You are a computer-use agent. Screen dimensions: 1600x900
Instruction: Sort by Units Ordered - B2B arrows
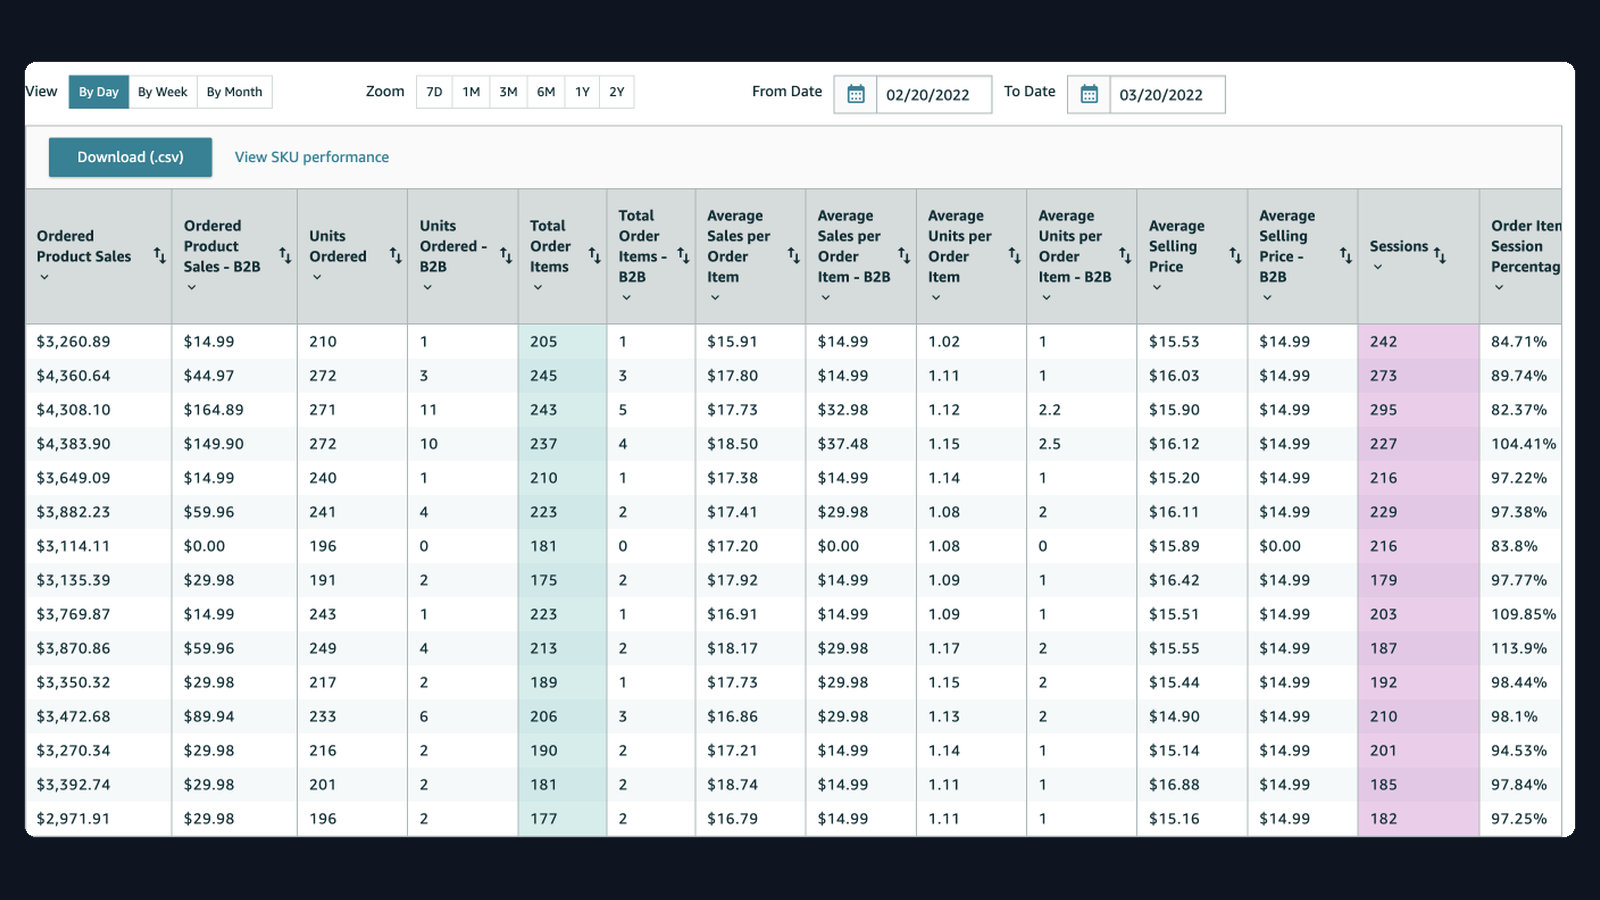pyautogui.click(x=506, y=256)
